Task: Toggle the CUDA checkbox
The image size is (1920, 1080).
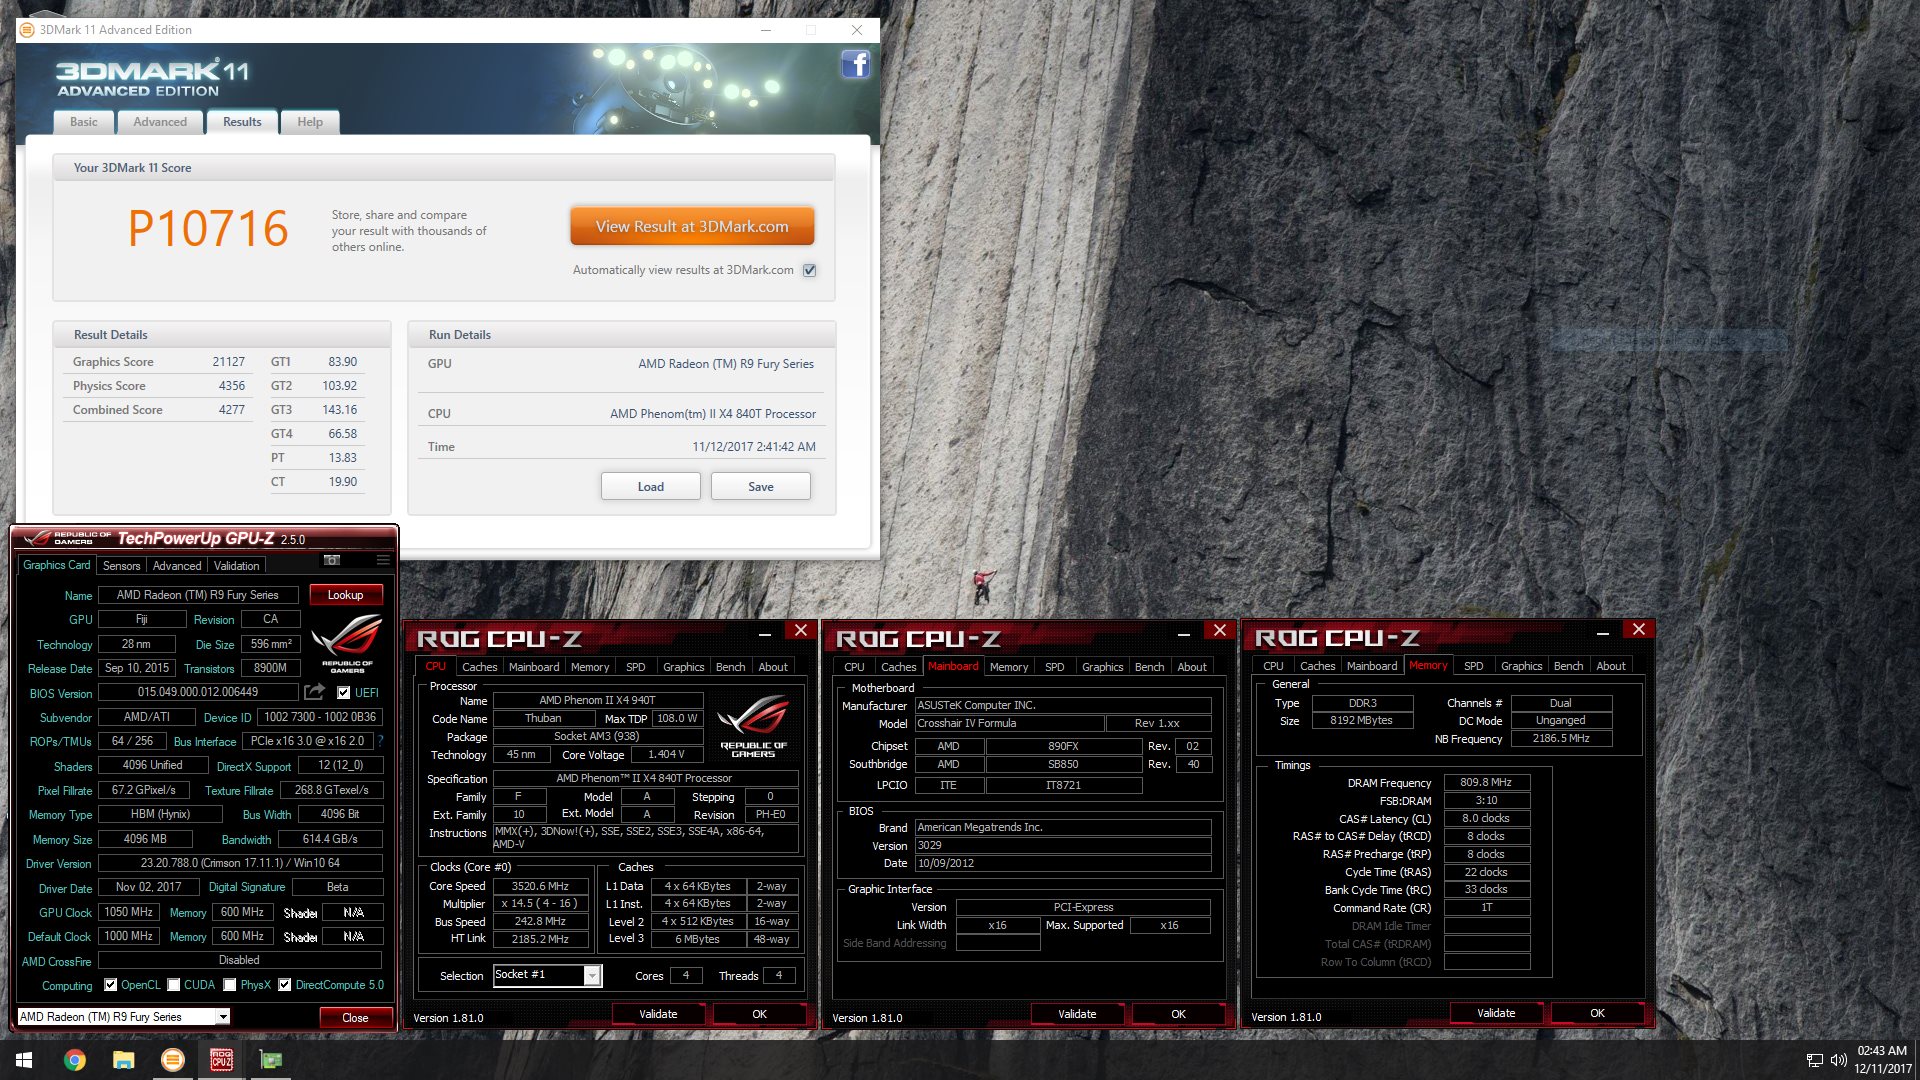Action: (x=174, y=985)
